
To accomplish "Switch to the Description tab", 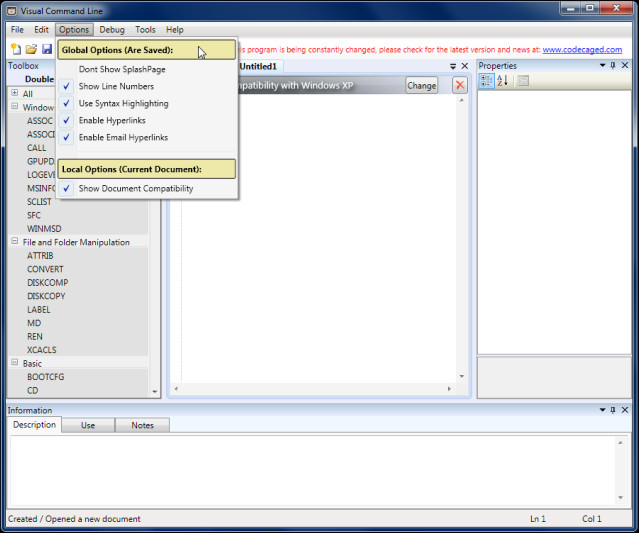I will [x=34, y=425].
